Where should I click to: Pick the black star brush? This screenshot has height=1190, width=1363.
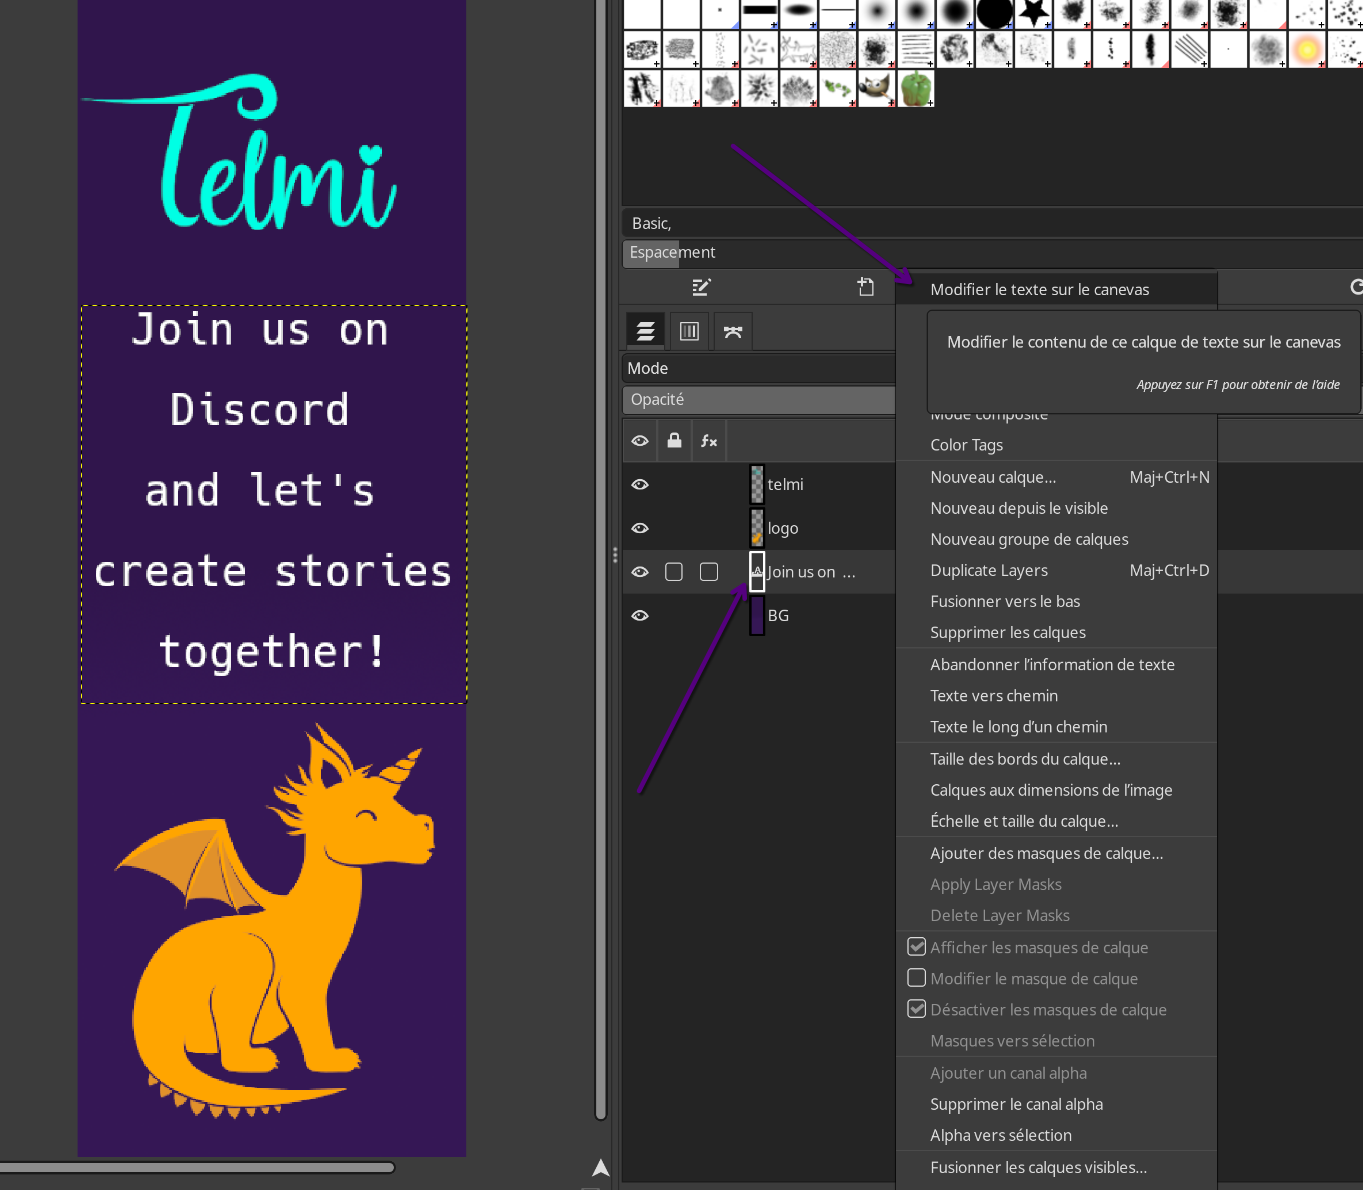pos(1034,13)
